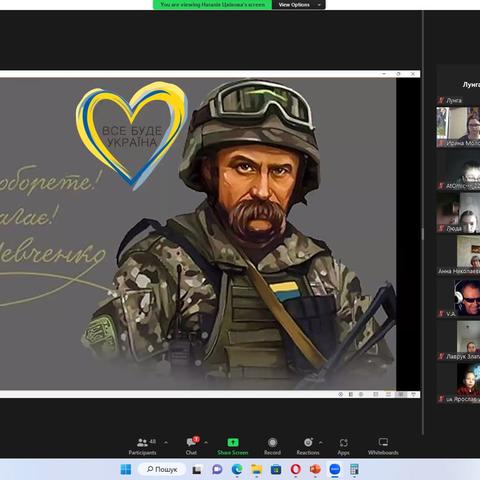Open File Explorer from the taskbar

pos(257,469)
